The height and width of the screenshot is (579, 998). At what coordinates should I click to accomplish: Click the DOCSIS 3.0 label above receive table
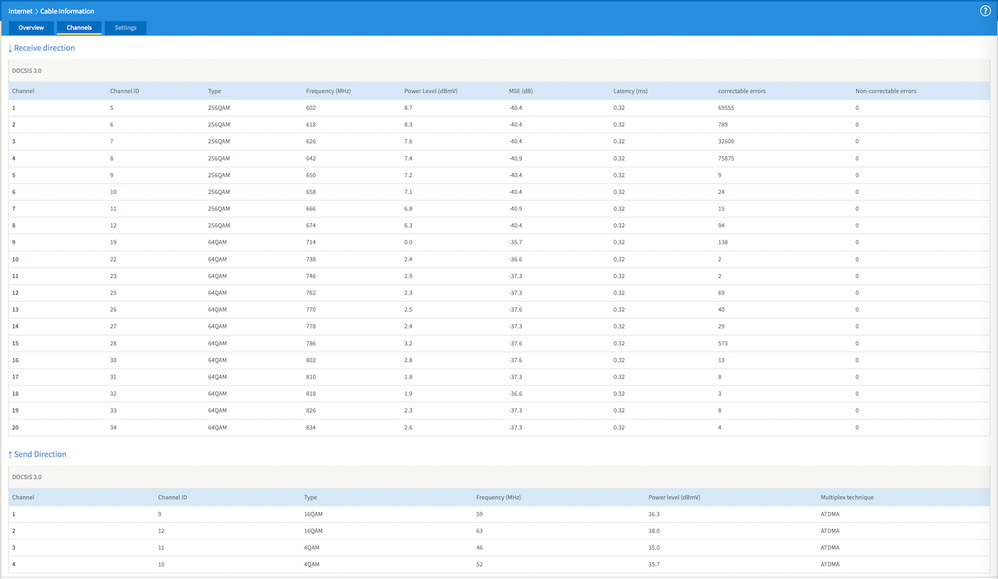[27, 71]
